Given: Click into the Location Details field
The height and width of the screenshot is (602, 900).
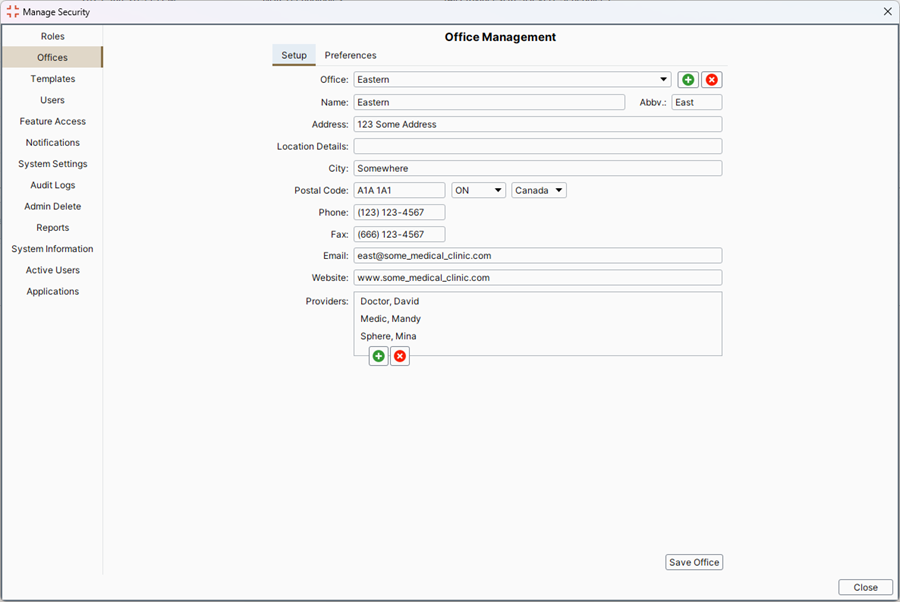Looking at the screenshot, I should pos(537,147).
